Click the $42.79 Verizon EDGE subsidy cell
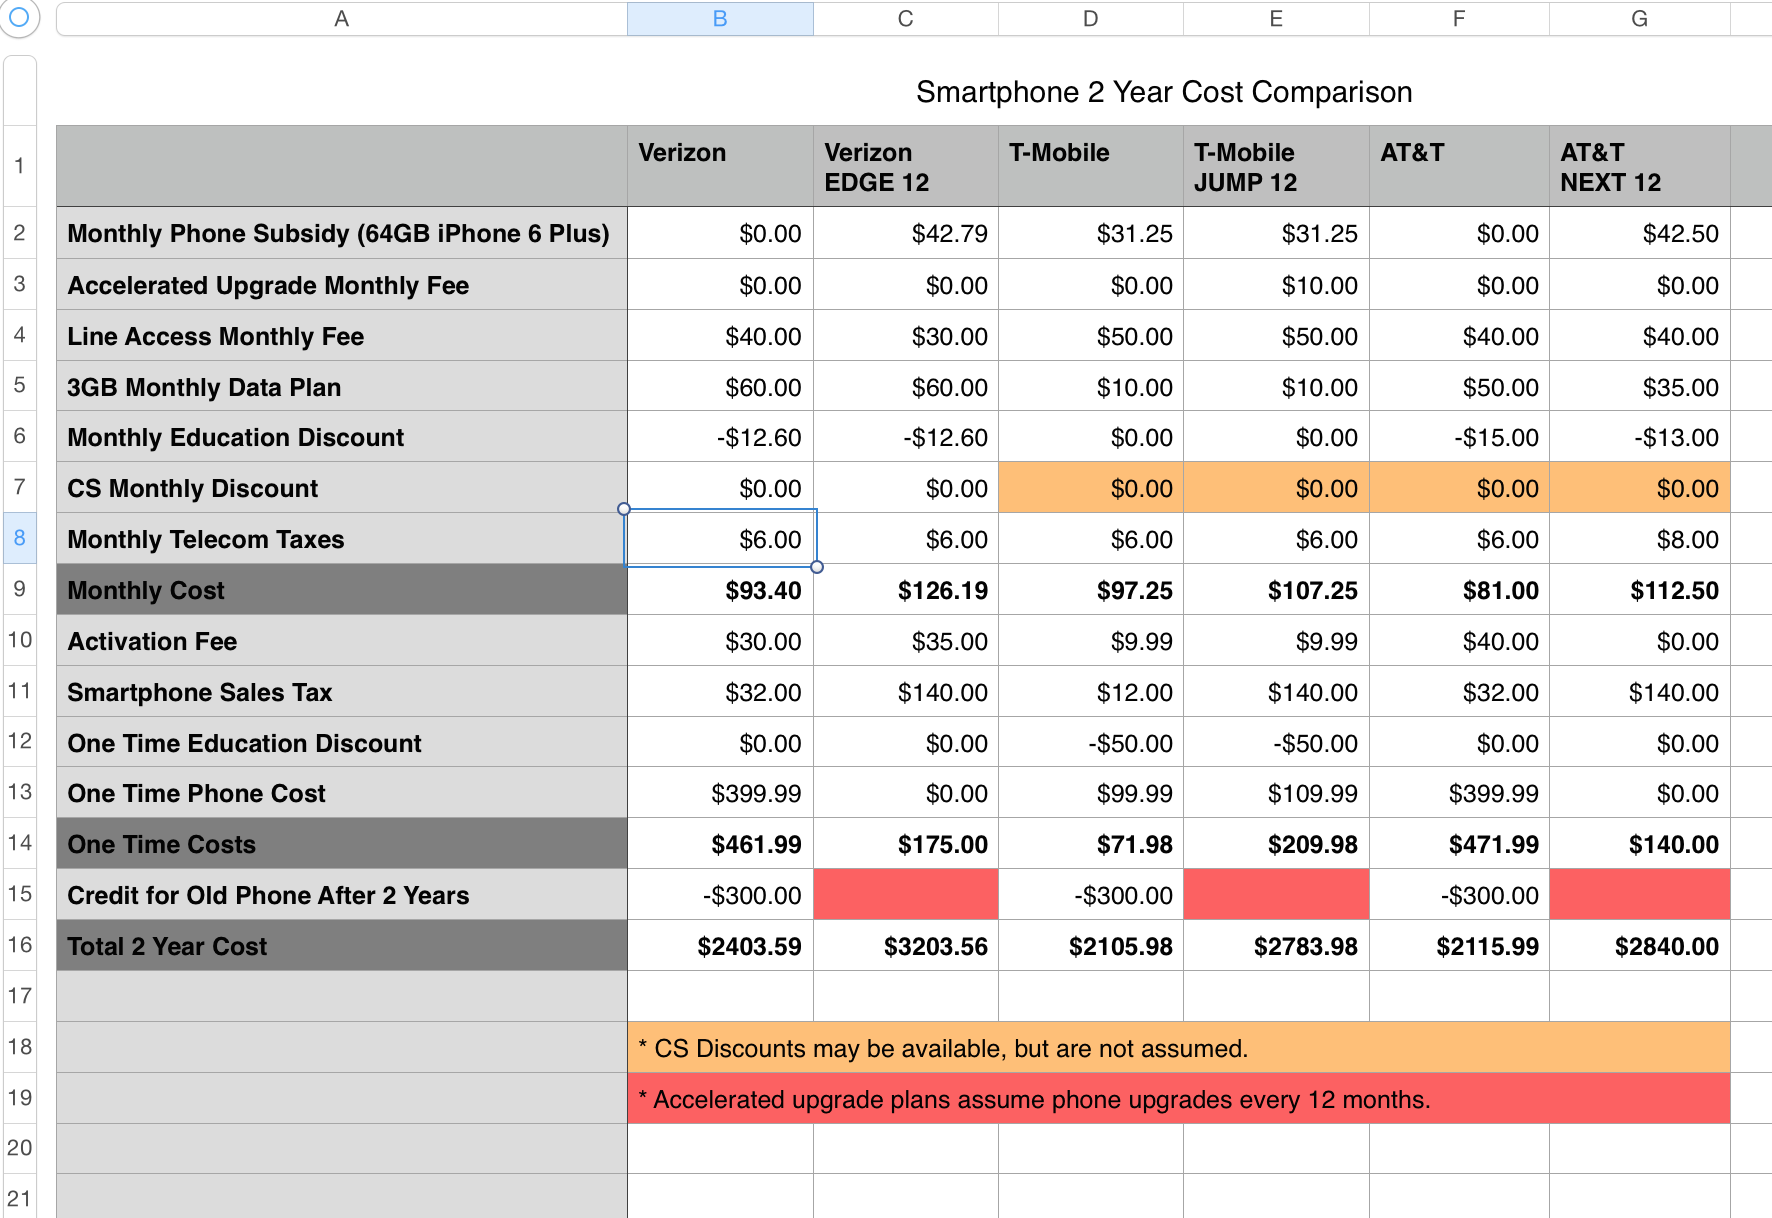 906,233
